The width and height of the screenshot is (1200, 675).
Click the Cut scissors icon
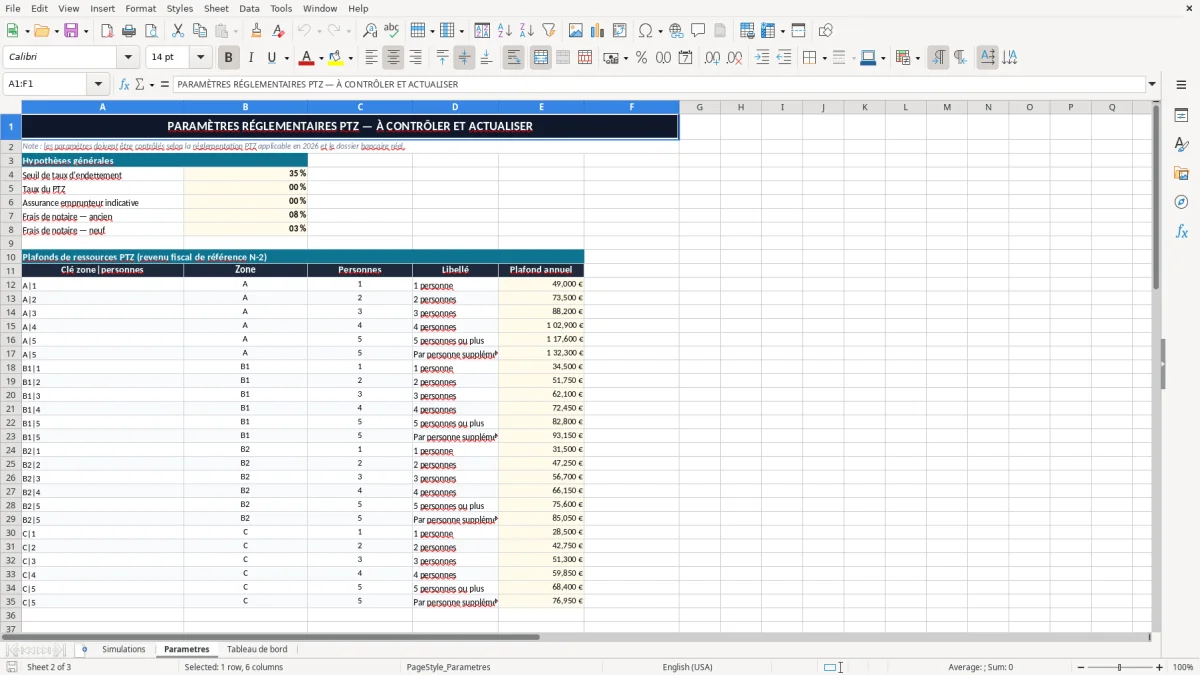point(178,31)
